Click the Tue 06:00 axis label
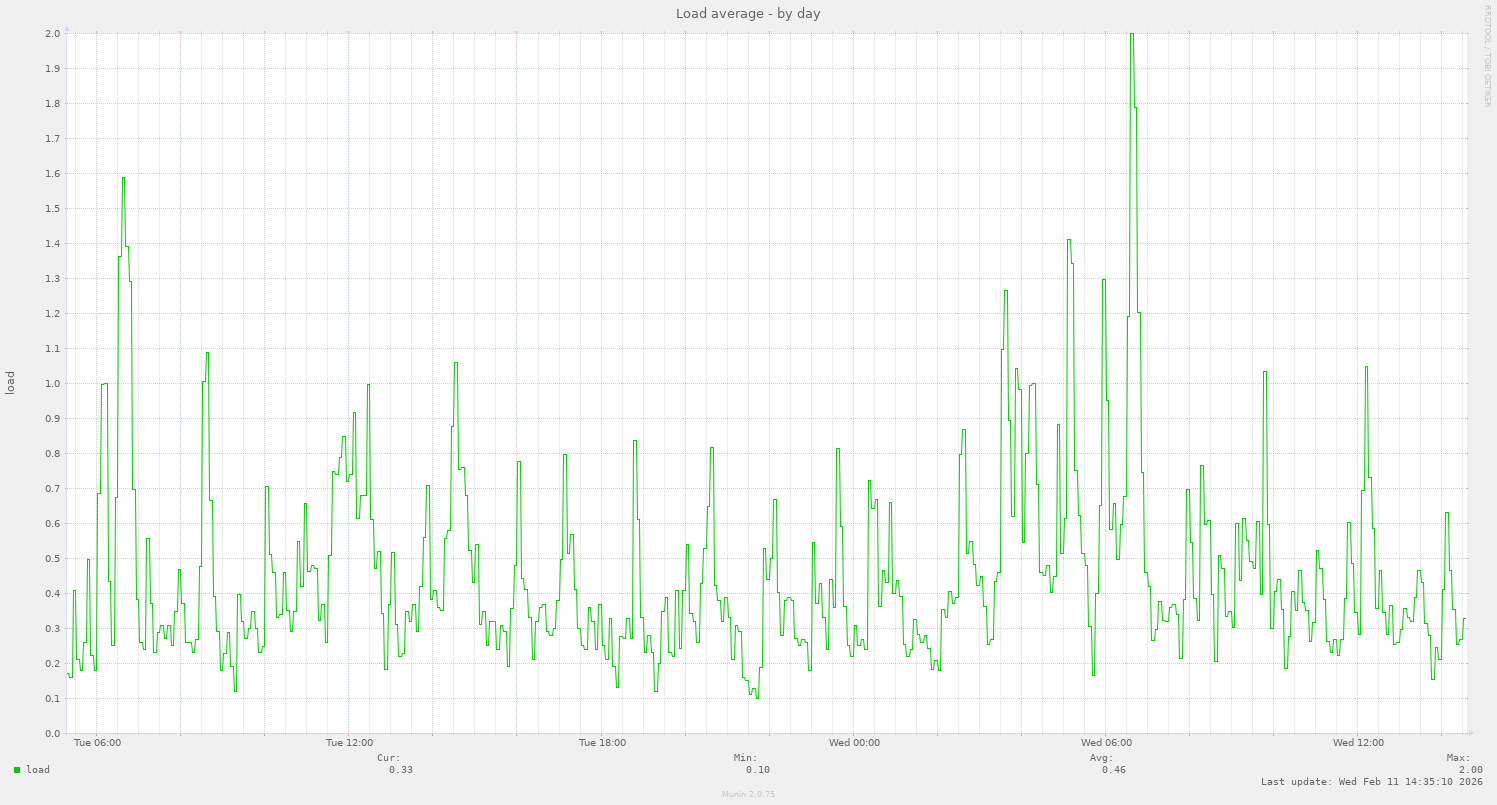The image size is (1497, 805). 96,742
